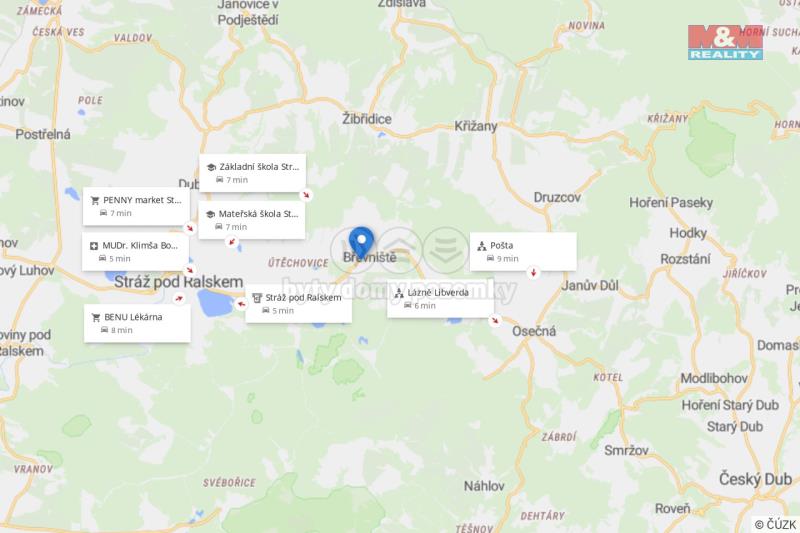Screen dimensions: 800x533
Task: Click the red arrow marker under Základní škola card
Action: pyautogui.click(x=306, y=195)
